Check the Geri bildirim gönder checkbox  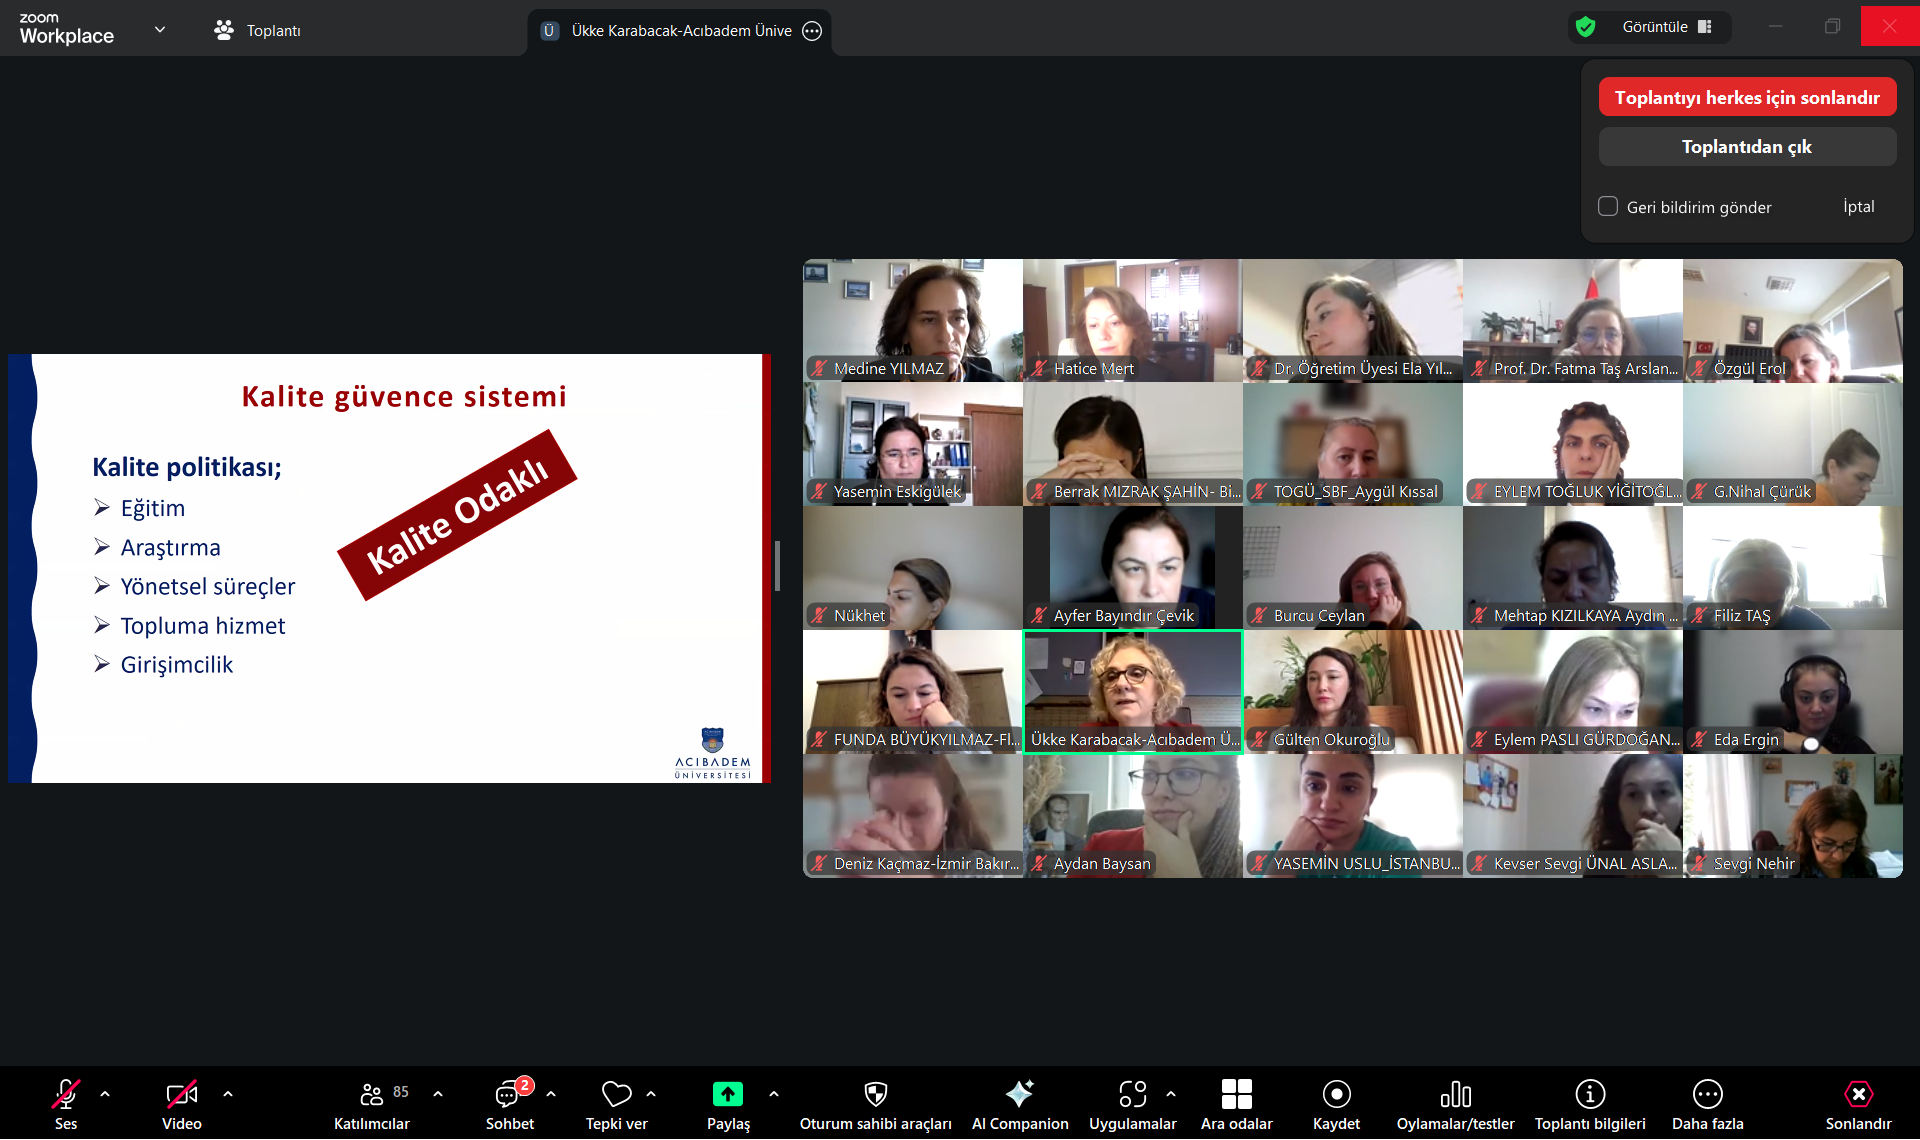pos(1608,207)
